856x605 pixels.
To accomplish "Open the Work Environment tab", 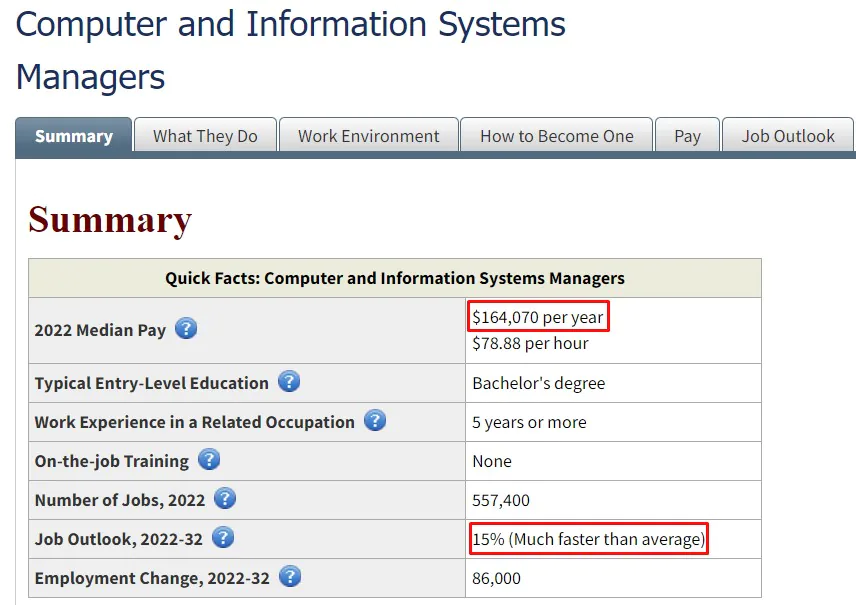I will [x=368, y=135].
